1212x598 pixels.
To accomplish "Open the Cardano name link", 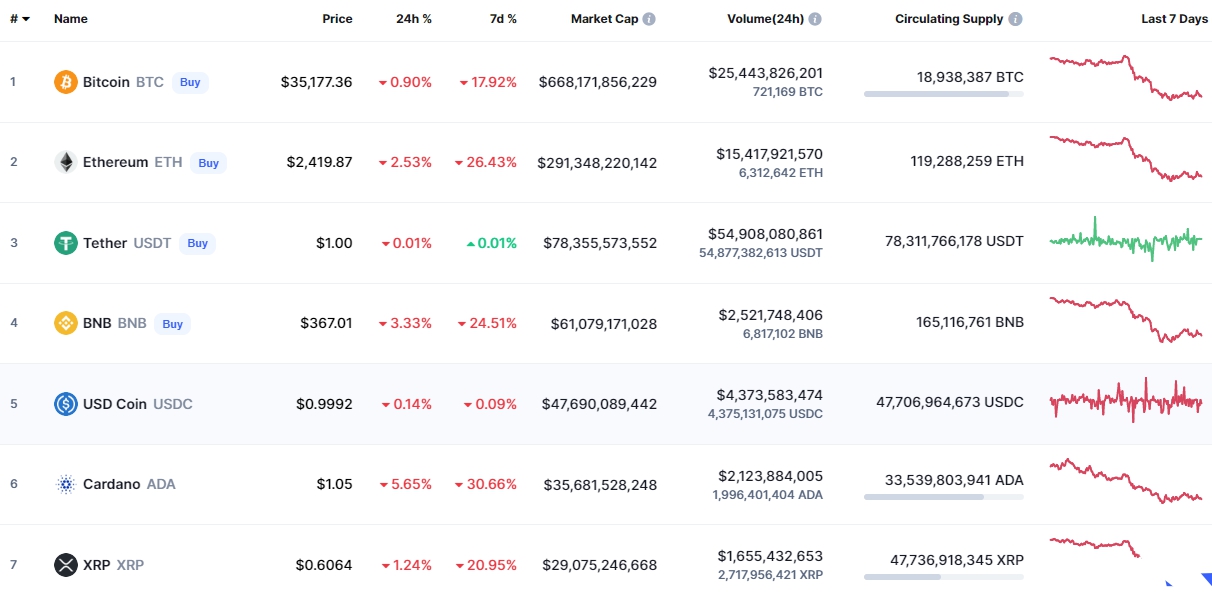I will click(112, 484).
